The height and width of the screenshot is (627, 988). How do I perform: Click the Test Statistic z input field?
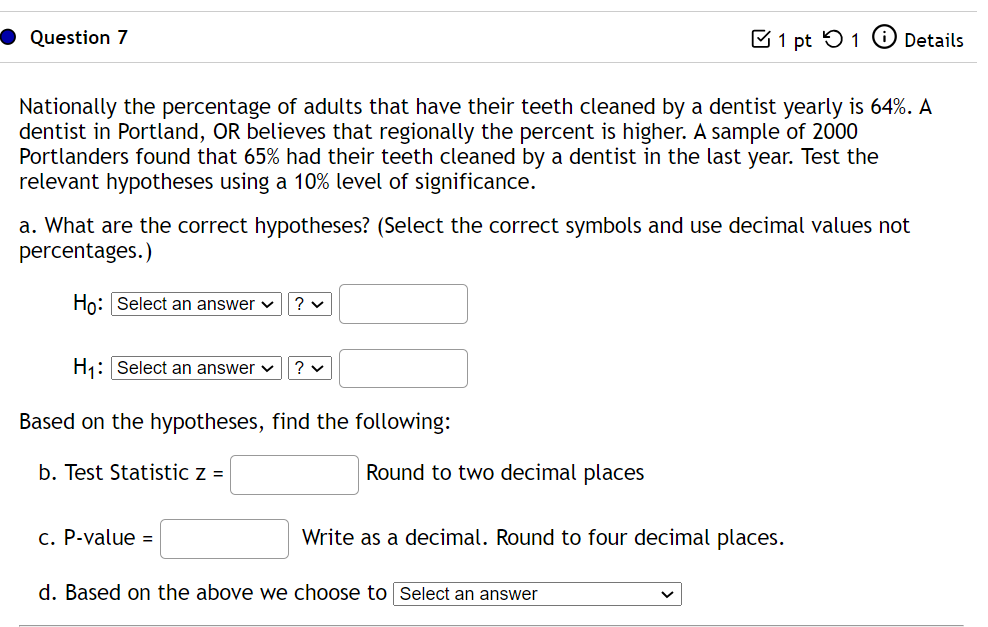pyautogui.click(x=294, y=474)
